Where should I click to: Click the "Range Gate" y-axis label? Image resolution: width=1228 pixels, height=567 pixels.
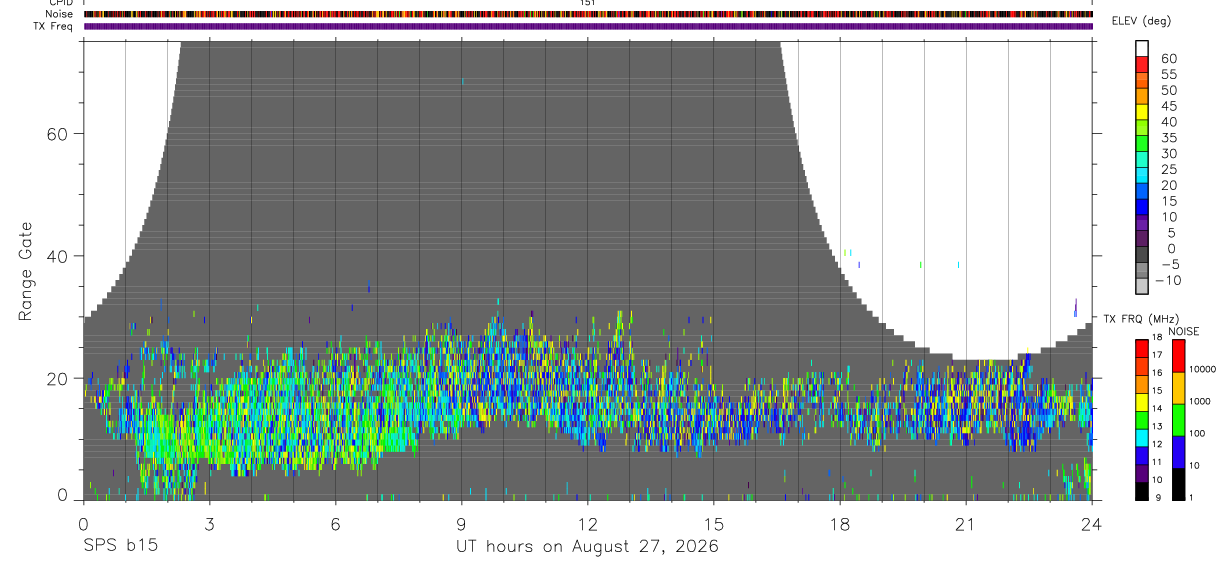(27, 271)
